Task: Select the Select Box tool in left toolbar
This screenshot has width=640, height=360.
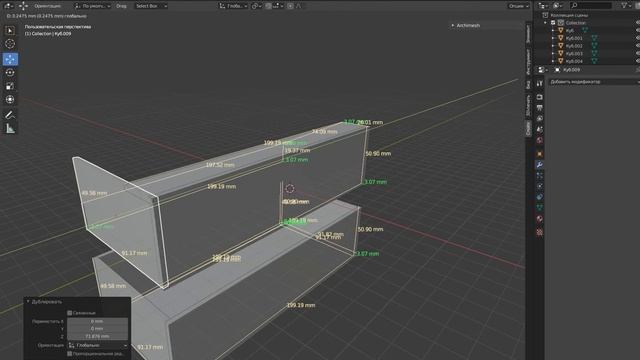Action: click(x=10, y=31)
